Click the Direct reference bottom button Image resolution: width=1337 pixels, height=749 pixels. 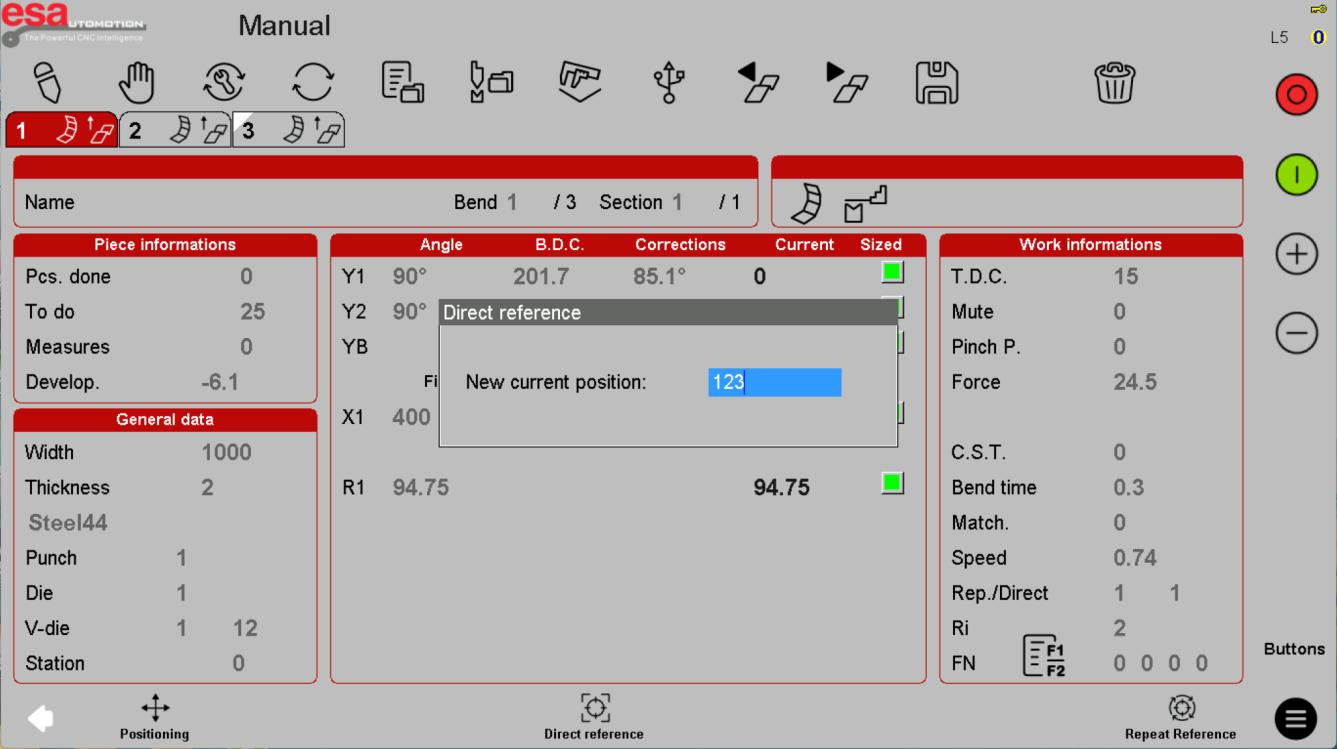[x=594, y=719]
